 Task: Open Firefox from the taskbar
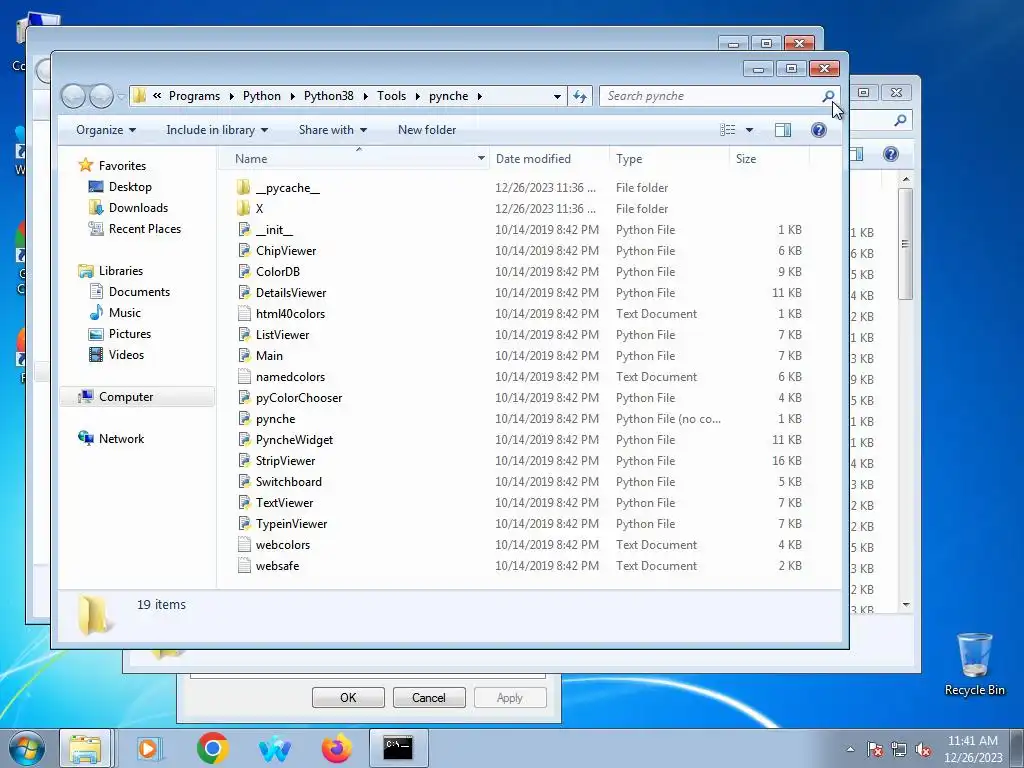tap(336, 748)
